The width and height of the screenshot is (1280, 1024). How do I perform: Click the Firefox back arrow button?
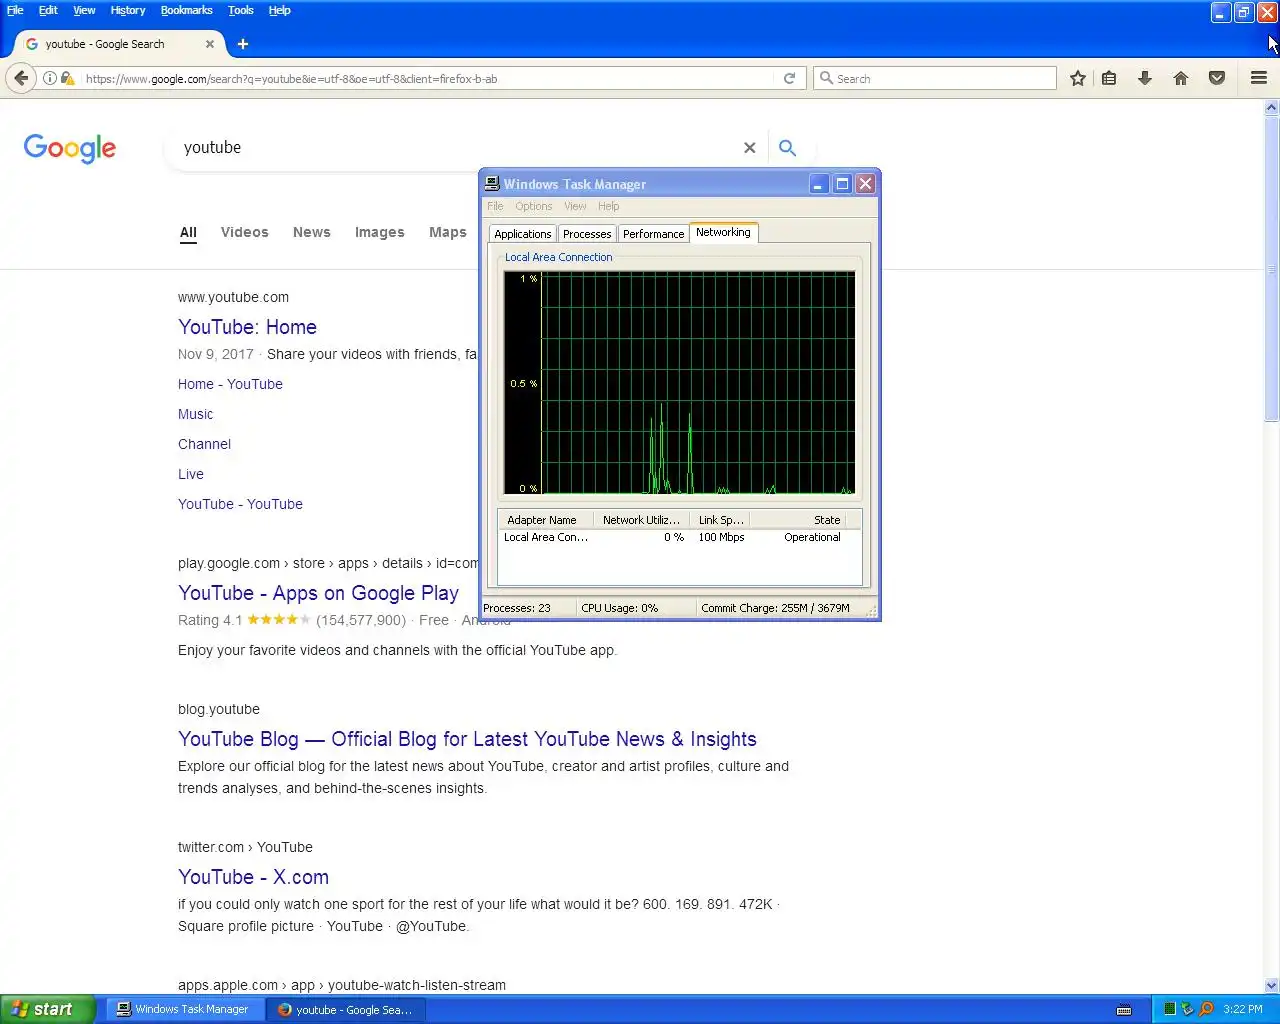click(21, 78)
